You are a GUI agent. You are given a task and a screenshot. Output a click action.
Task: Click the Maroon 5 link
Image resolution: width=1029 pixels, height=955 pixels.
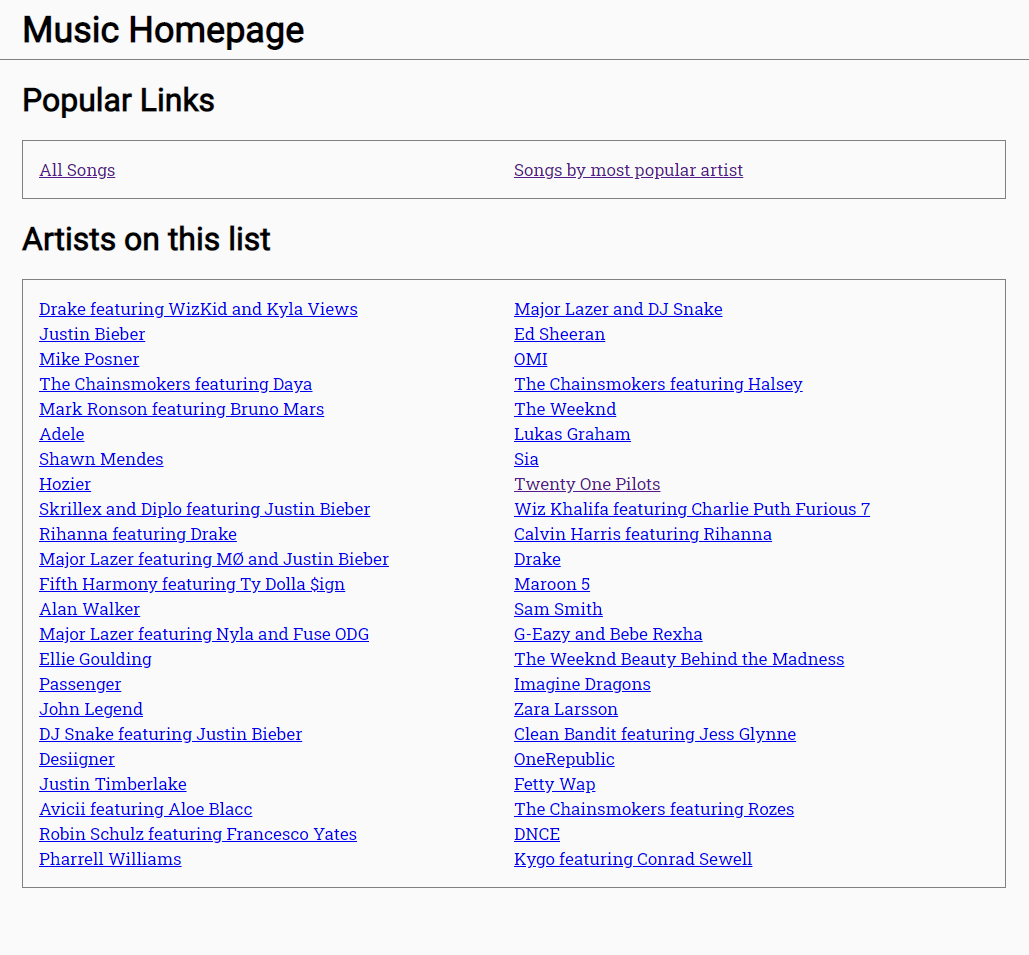coord(552,584)
